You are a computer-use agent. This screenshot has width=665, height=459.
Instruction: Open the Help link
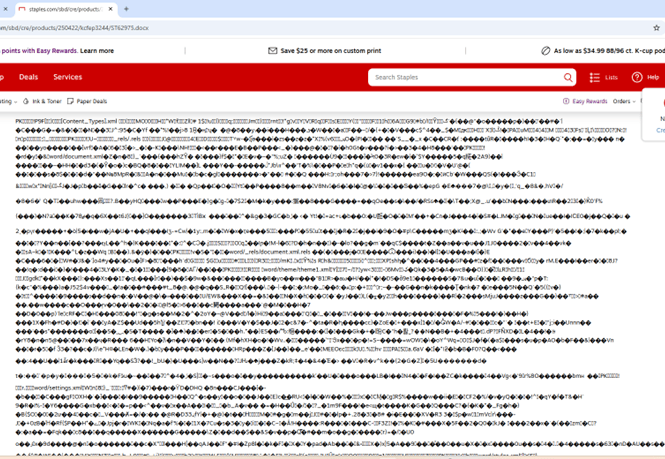653,77
